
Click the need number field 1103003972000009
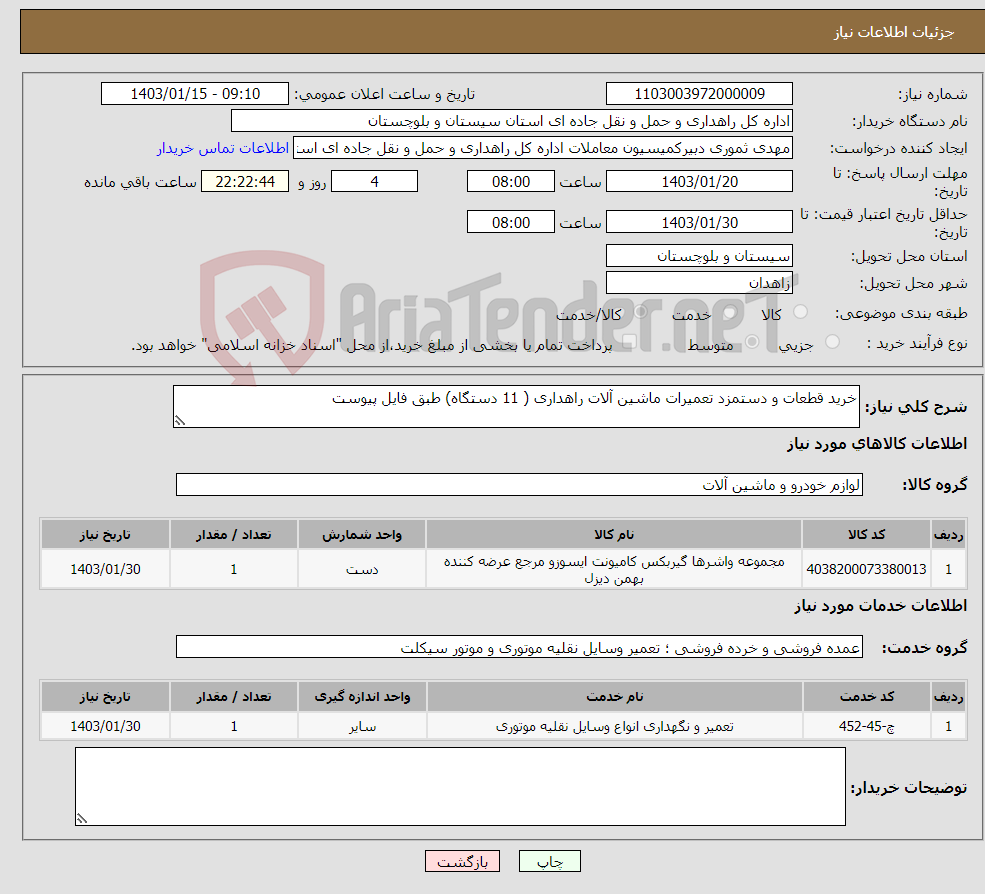tap(699, 94)
